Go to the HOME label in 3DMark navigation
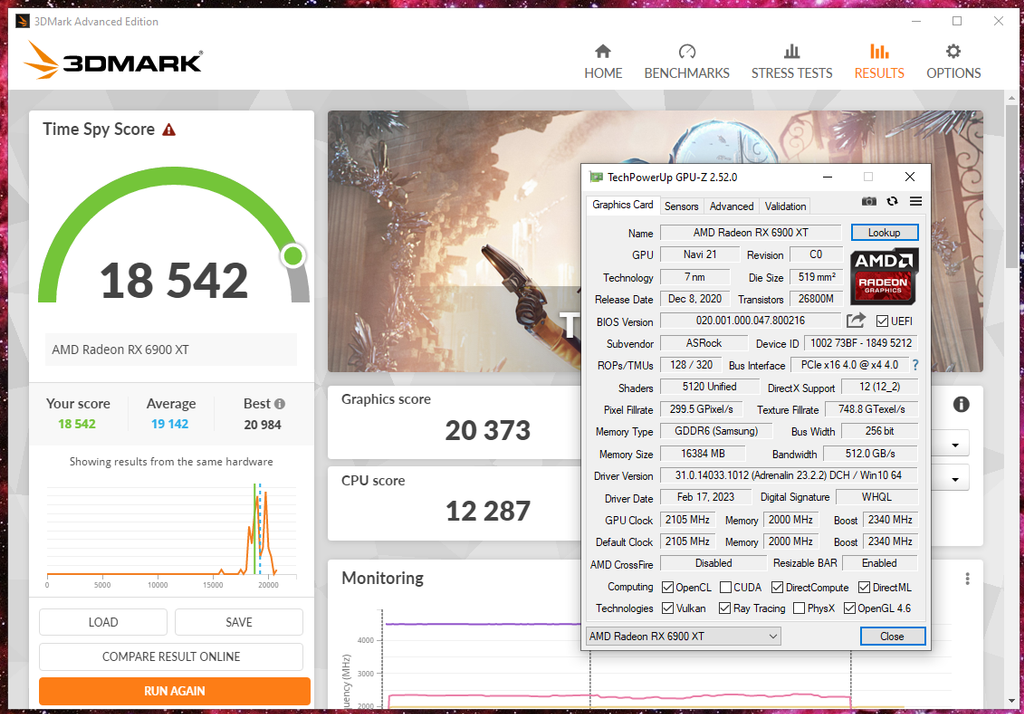 click(603, 73)
